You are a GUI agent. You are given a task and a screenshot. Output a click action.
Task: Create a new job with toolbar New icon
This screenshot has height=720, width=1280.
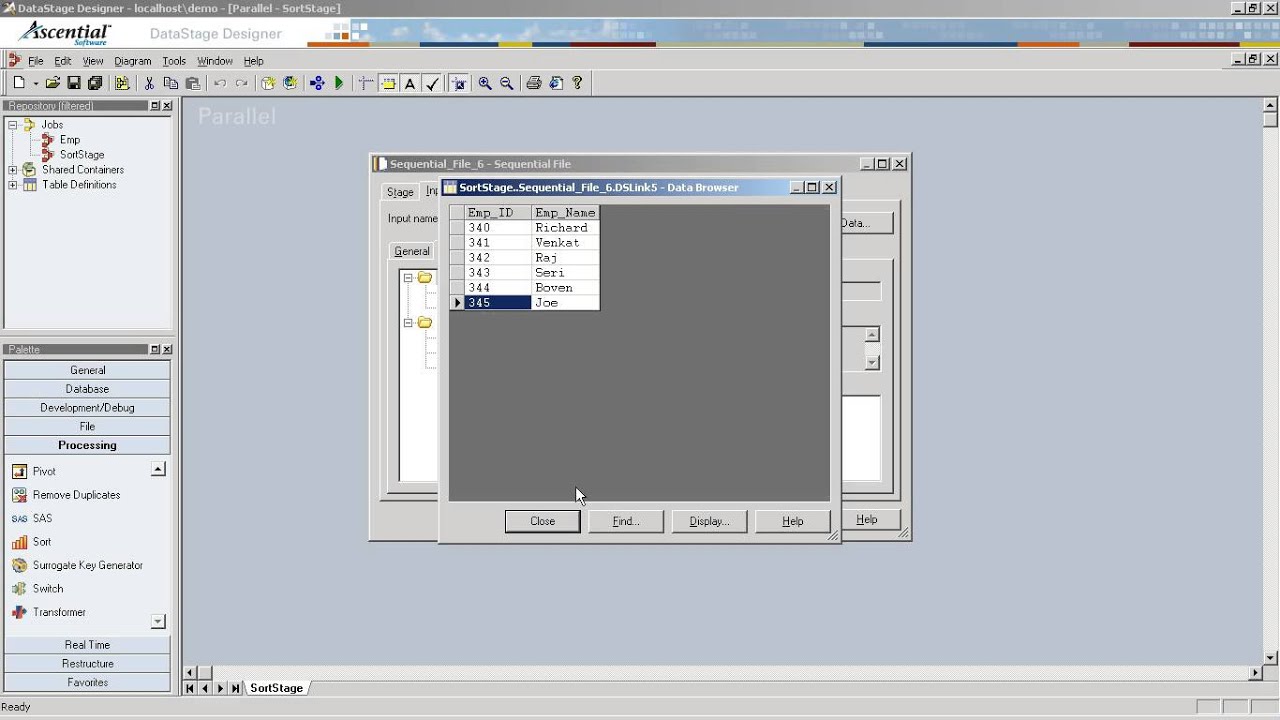click(x=19, y=83)
